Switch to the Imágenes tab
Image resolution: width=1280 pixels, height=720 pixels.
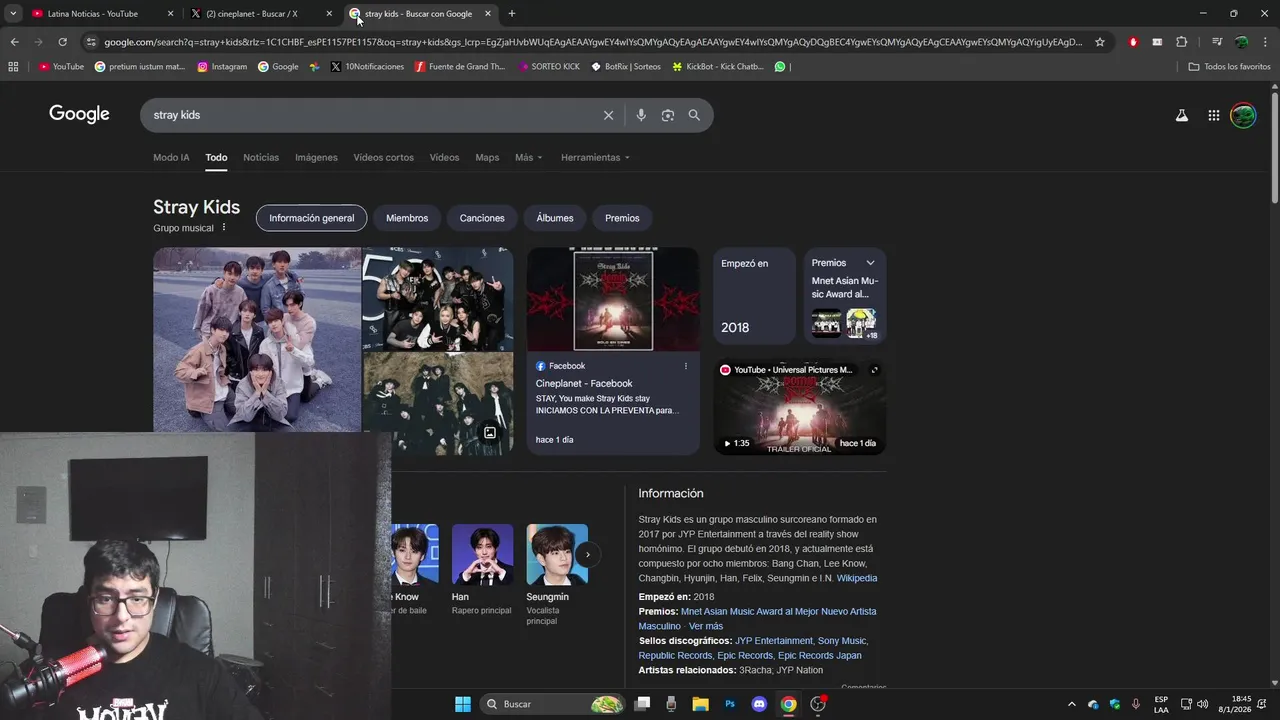[x=316, y=157]
